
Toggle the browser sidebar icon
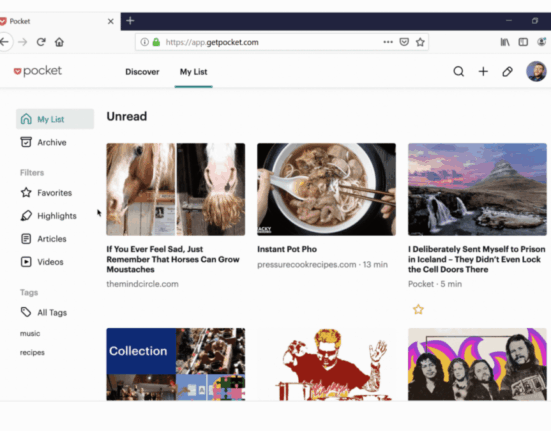click(523, 42)
